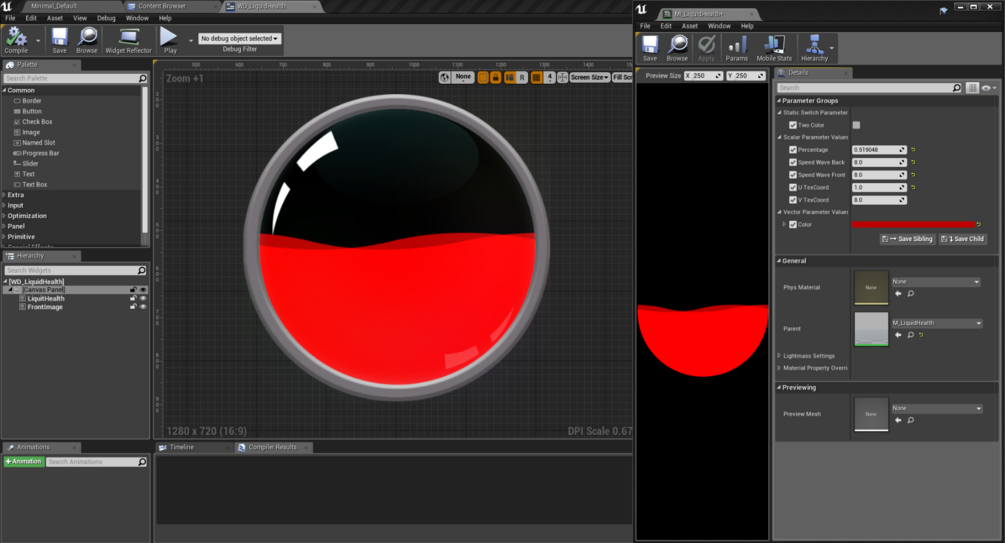Browse to the widget asset in Content Browser
1005x543 pixels.
tap(87, 40)
